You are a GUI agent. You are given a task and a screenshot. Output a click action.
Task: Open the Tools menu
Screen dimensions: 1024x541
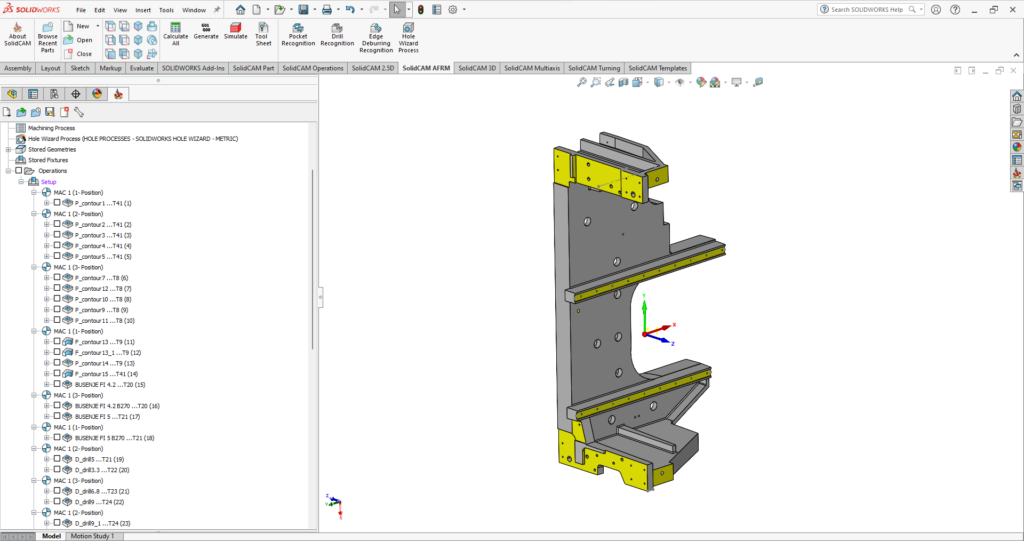click(x=167, y=10)
